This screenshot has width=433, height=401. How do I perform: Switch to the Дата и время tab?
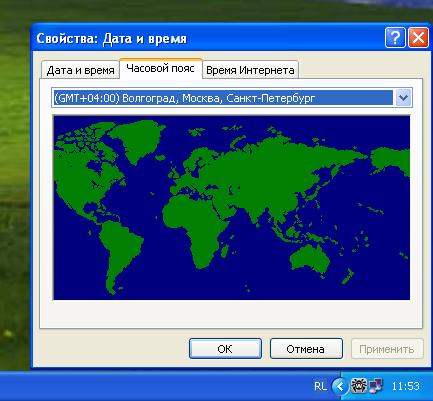tap(80, 70)
